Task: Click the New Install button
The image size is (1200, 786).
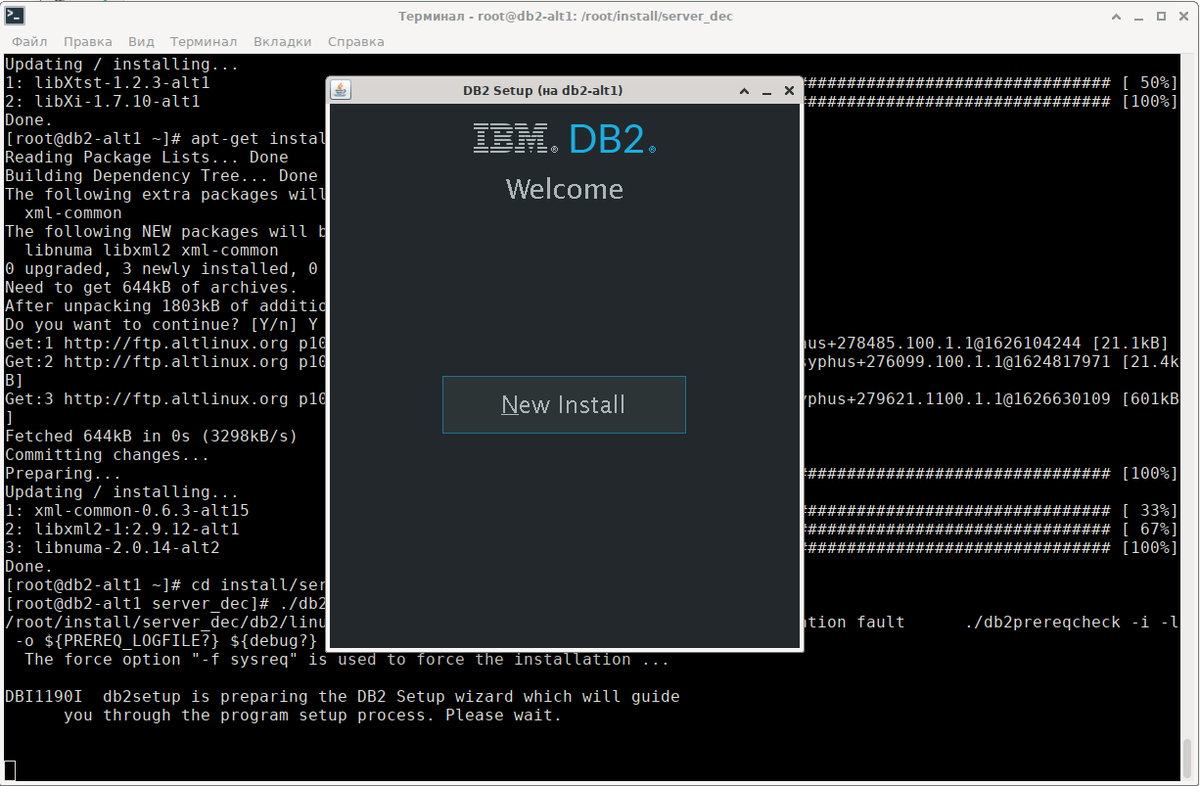Action: [564, 405]
